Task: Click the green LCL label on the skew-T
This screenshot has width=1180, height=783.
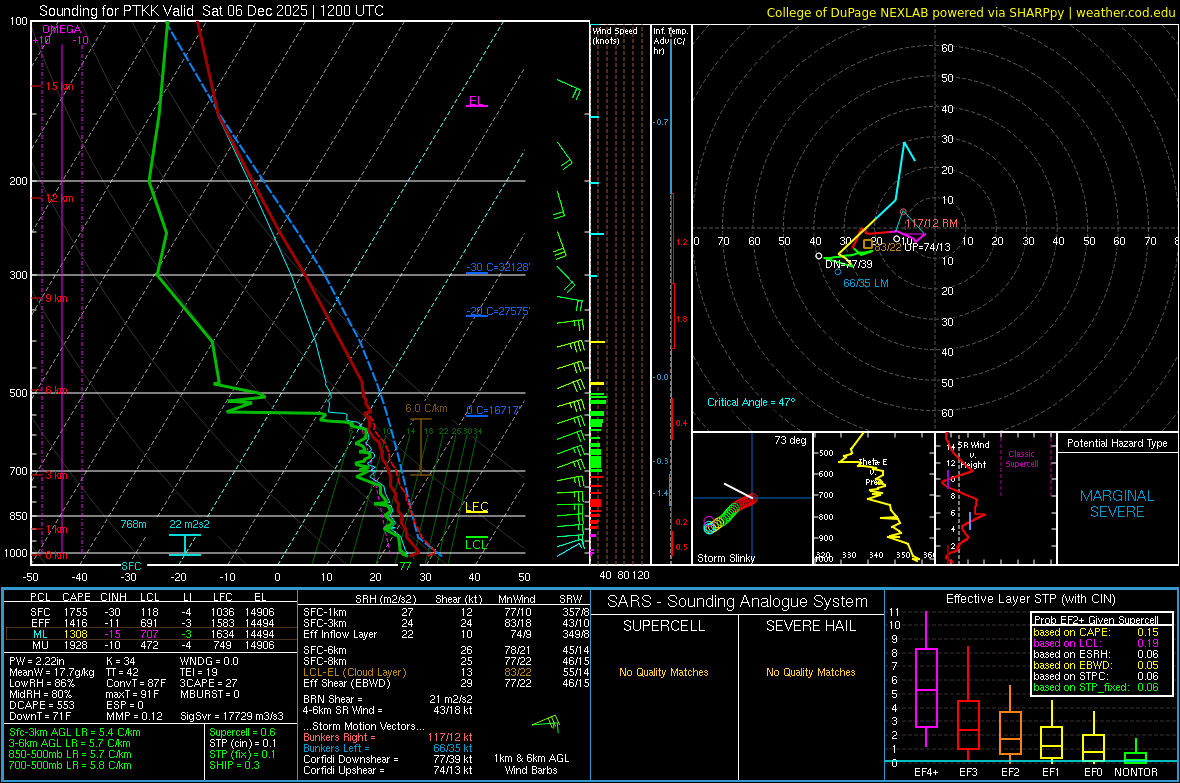Action: click(x=476, y=544)
